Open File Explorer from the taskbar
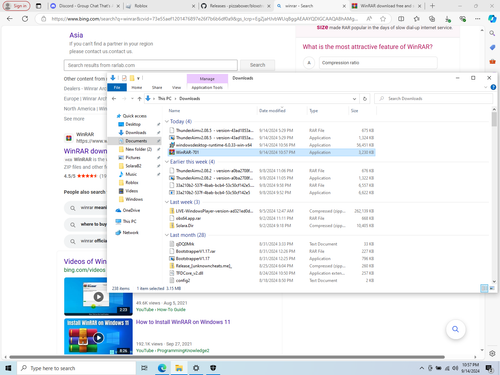The width and height of the screenshot is (500, 375). click(179, 368)
